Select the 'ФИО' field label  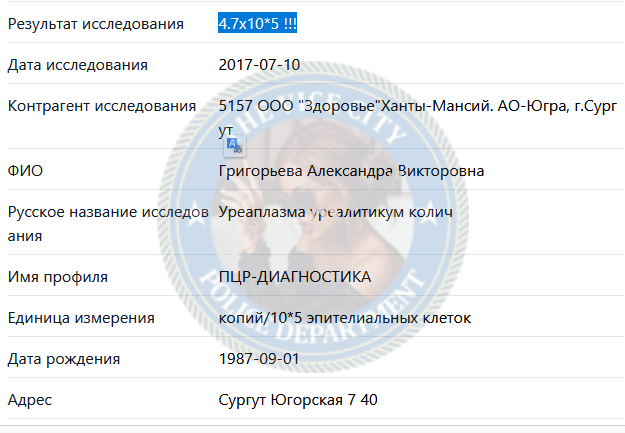[x=25, y=171]
